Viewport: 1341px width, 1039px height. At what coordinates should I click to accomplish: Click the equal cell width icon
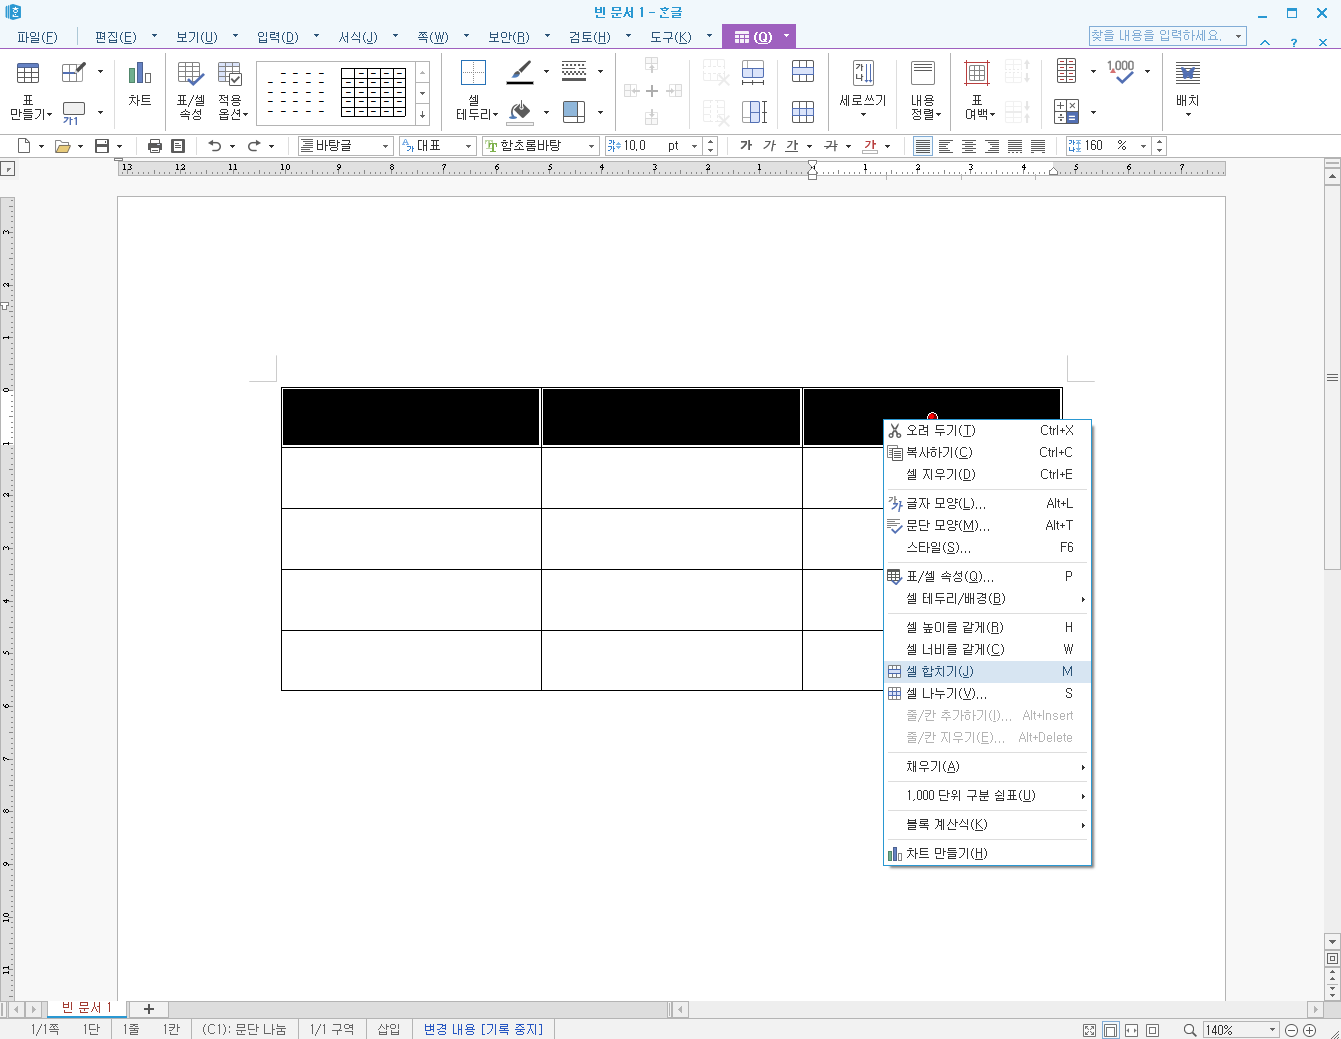[753, 72]
